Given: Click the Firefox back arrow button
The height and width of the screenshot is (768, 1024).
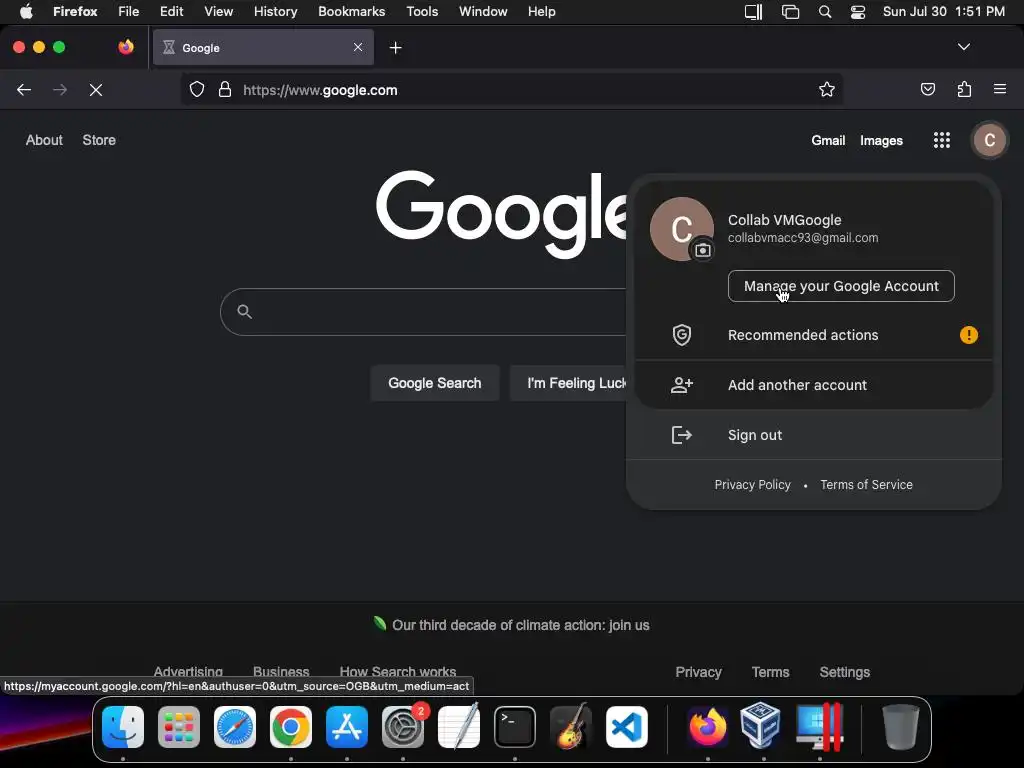Looking at the screenshot, I should coord(24,90).
